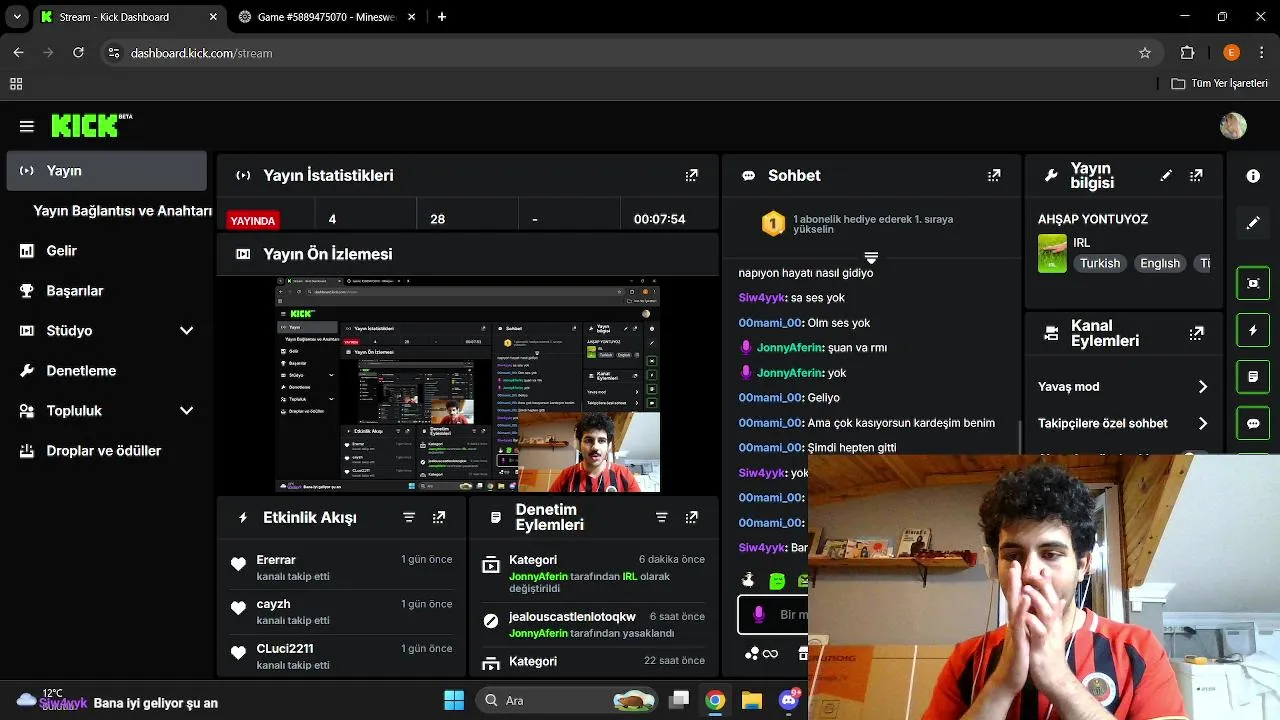Viewport: 1280px width, 720px height.
Task: Click the IRL category thumbnail
Action: (x=1052, y=253)
